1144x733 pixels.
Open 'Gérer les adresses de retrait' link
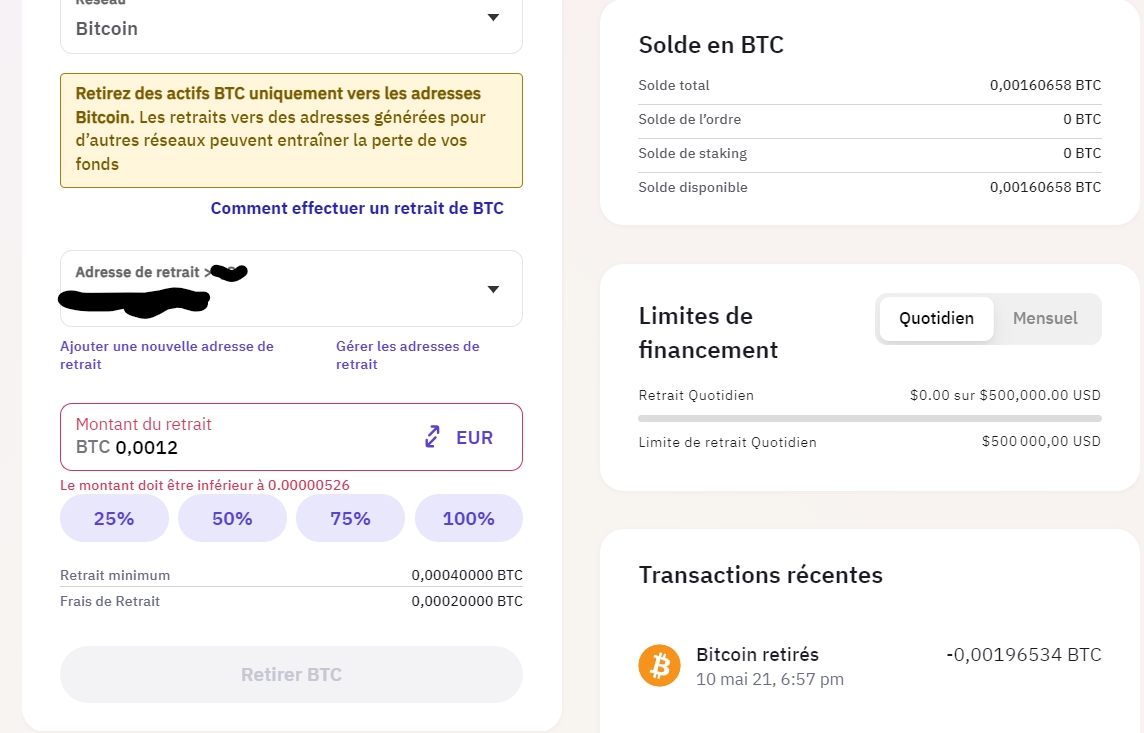(x=407, y=355)
